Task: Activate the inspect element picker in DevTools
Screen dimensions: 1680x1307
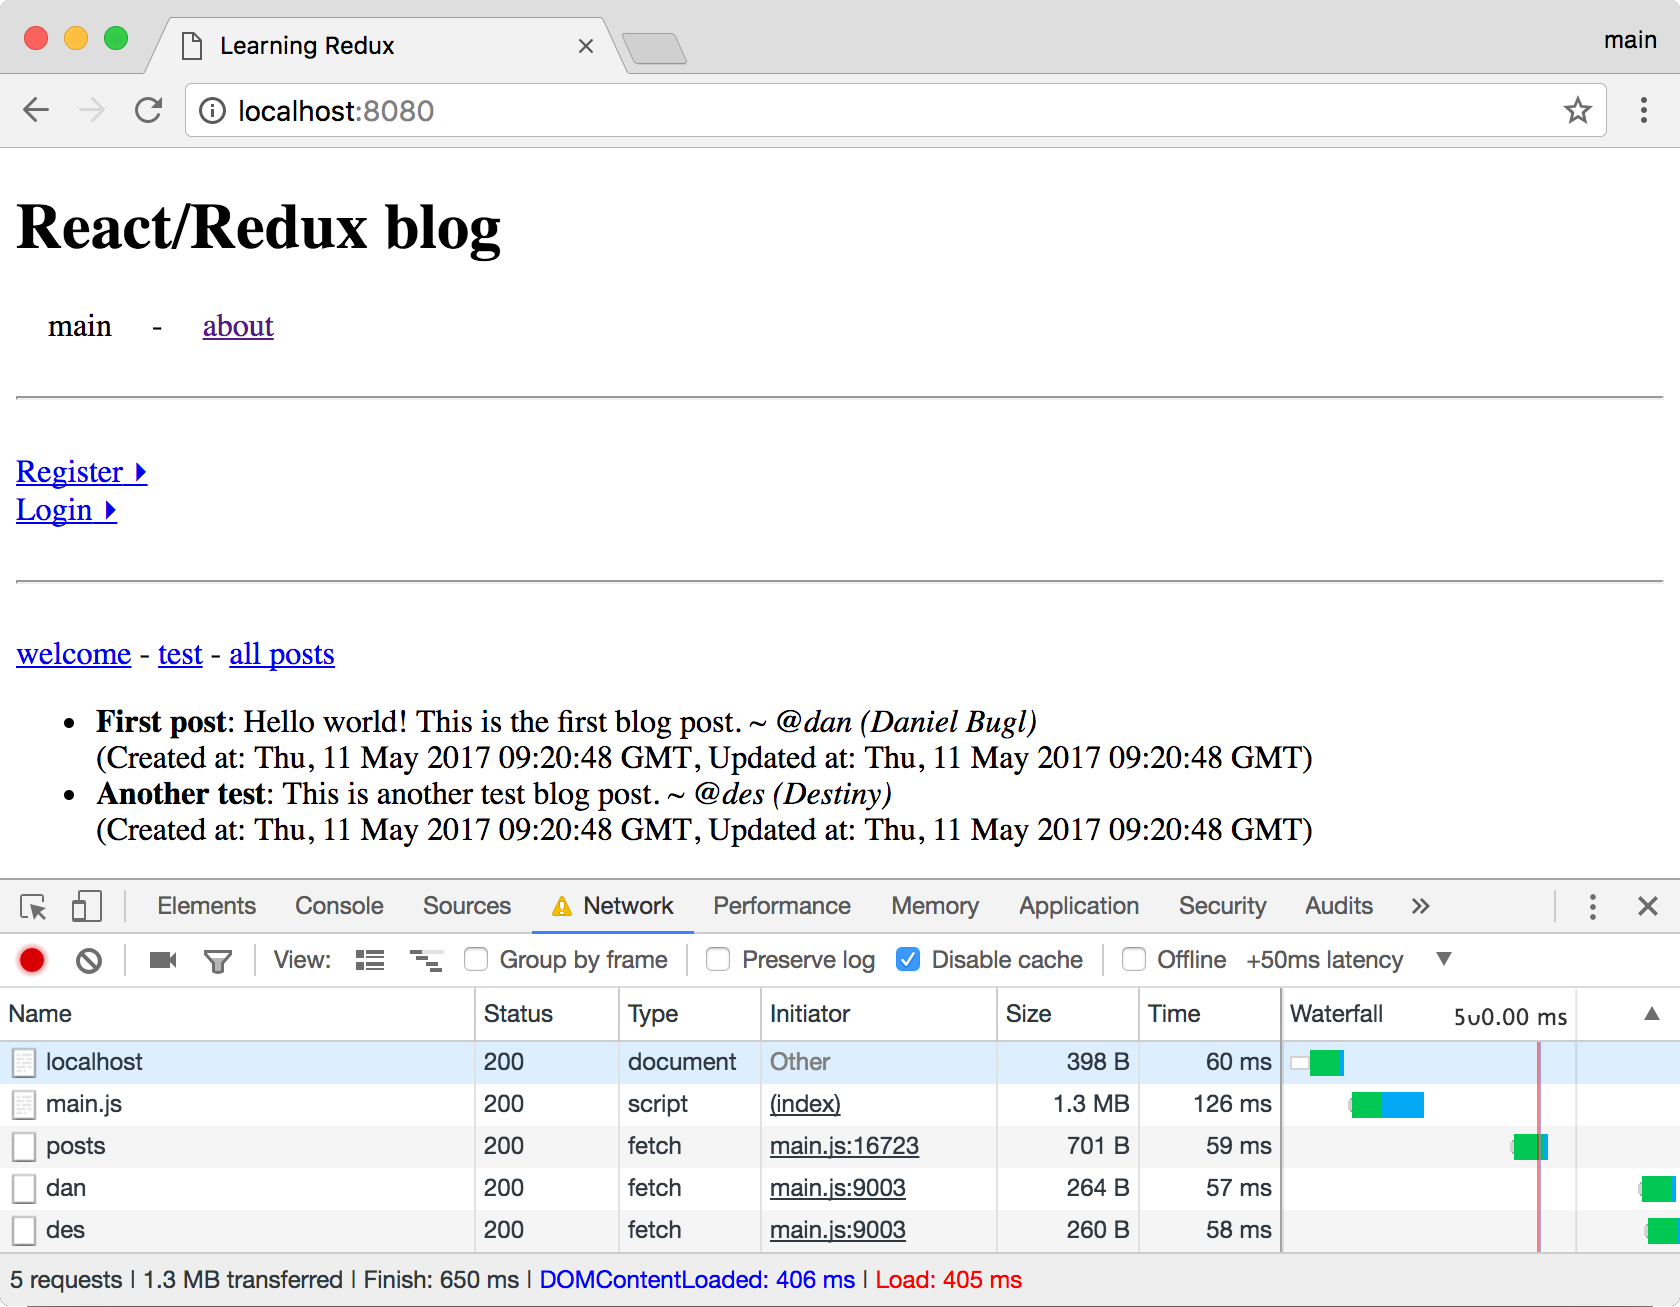Action: click(x=33, y=906)
